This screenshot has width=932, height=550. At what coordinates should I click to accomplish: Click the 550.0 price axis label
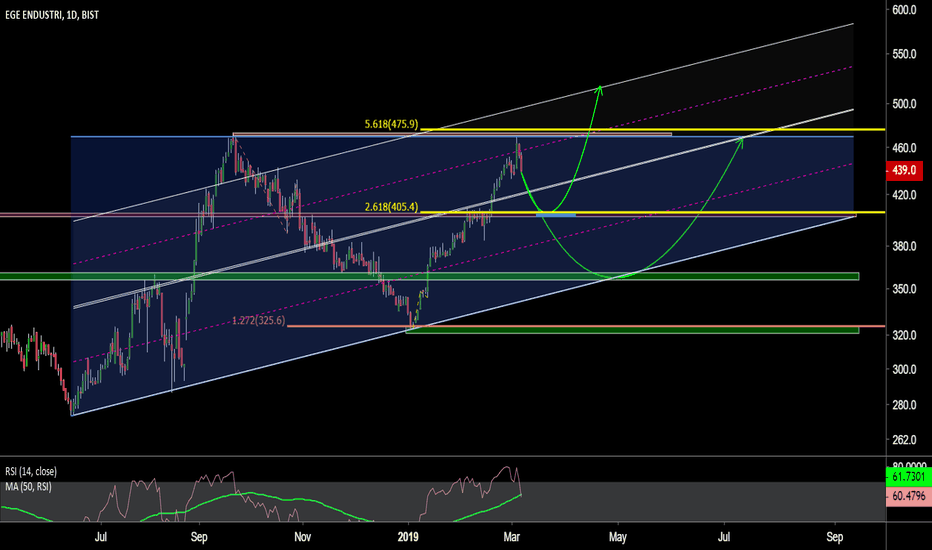point(904,54)
